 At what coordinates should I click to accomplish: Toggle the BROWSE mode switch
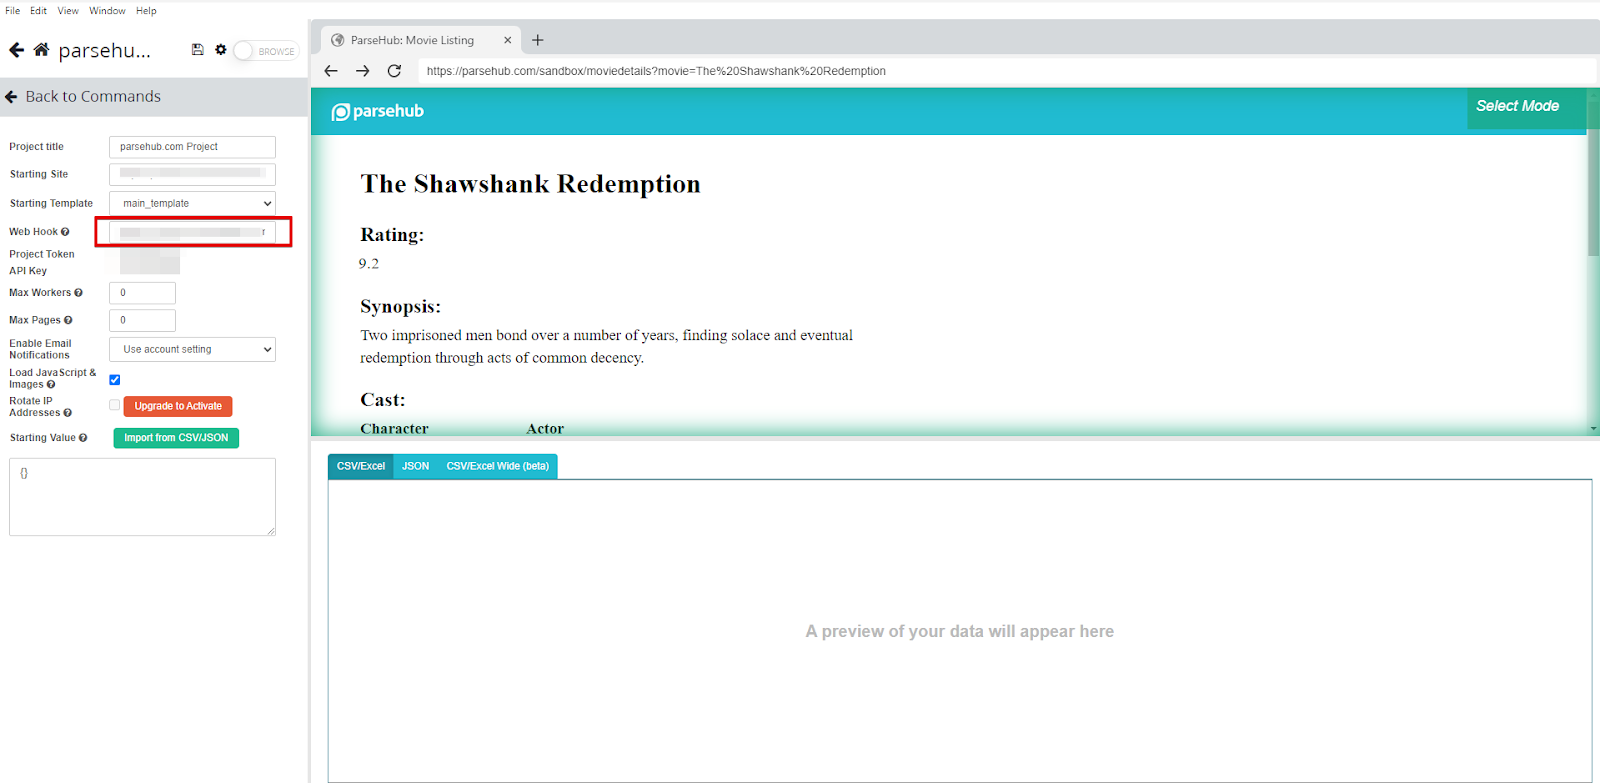pyautogui.click(x=266, y=51)
